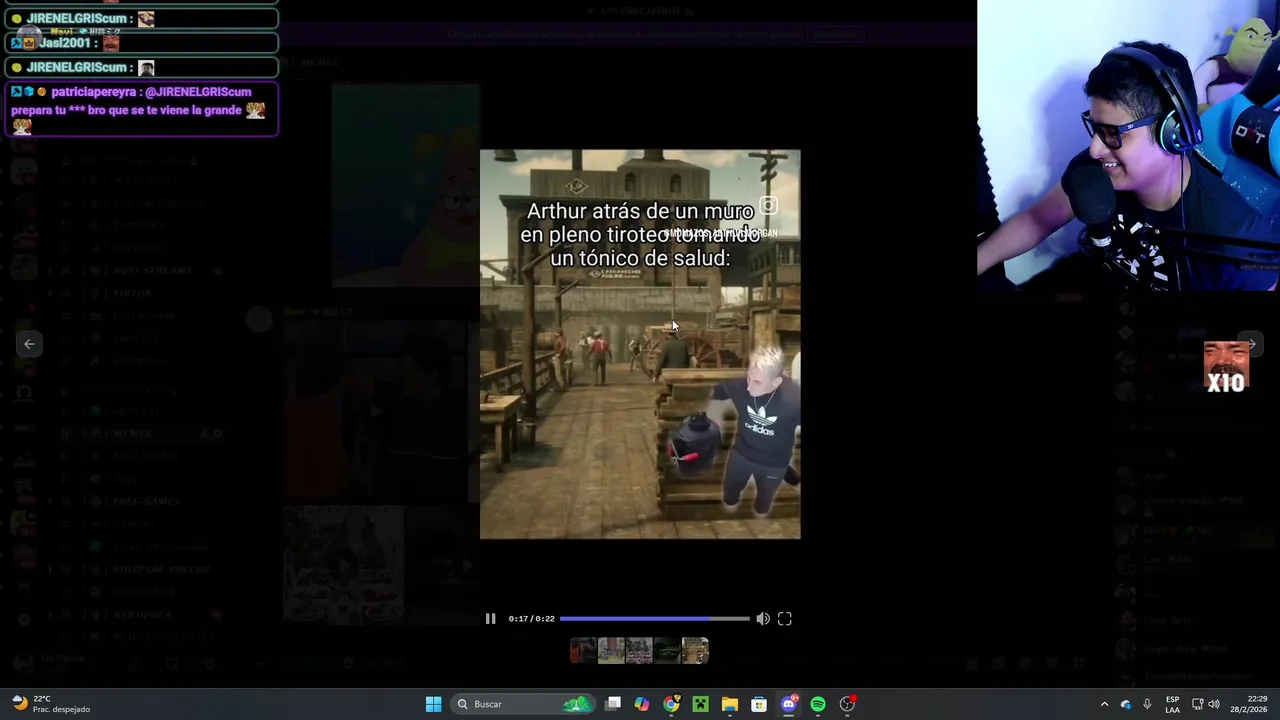Click the video frame showing Arthur meme
Screen dimensions: 1280x720
pos(640,344)
